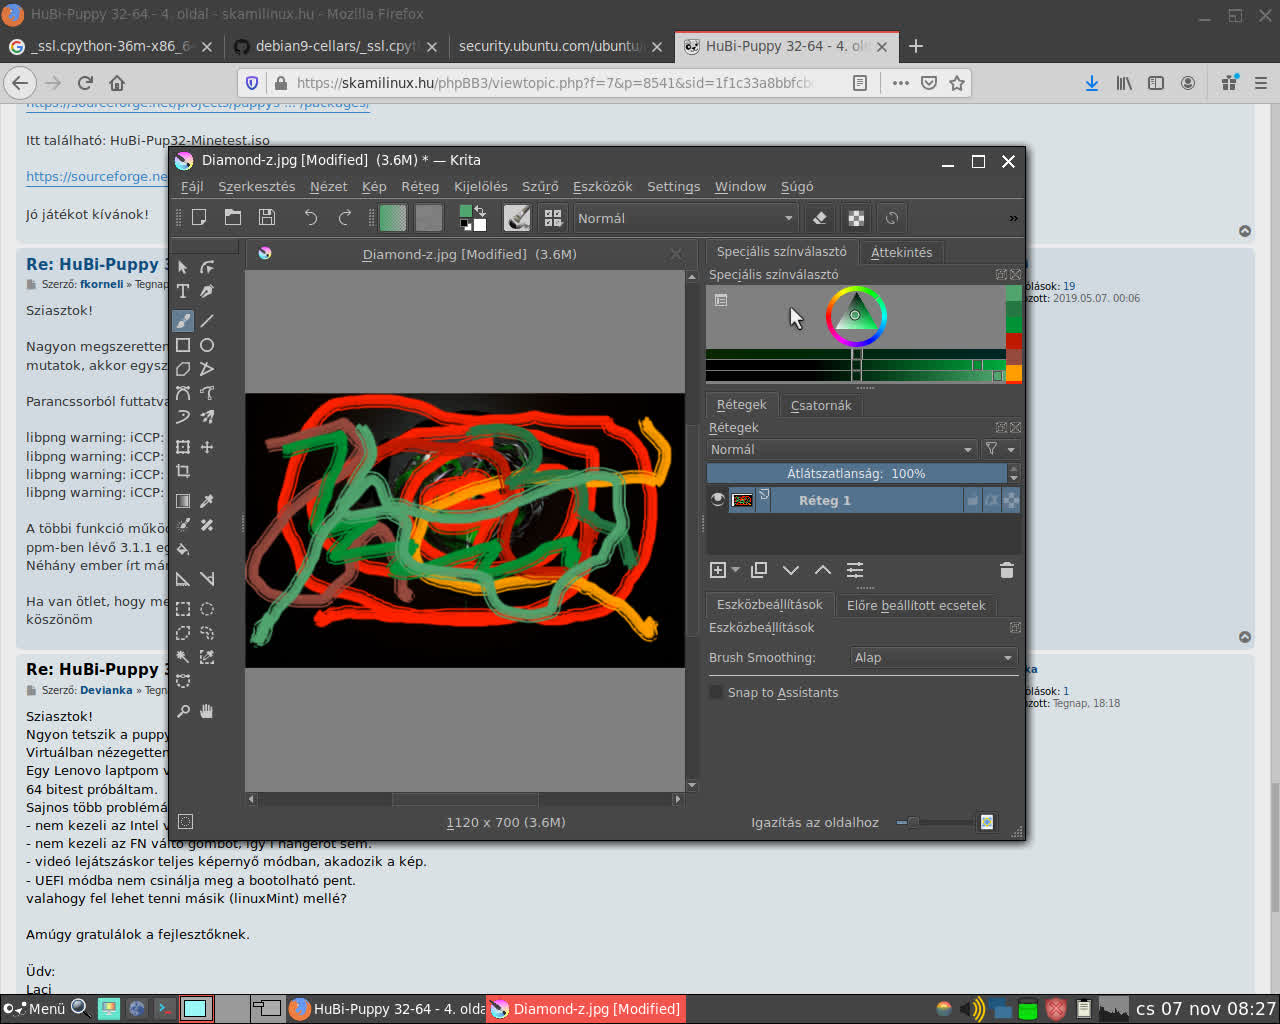Select the Multibrush tool
This screenshot has width=1280, height=1024.
(x=207, y=417)
